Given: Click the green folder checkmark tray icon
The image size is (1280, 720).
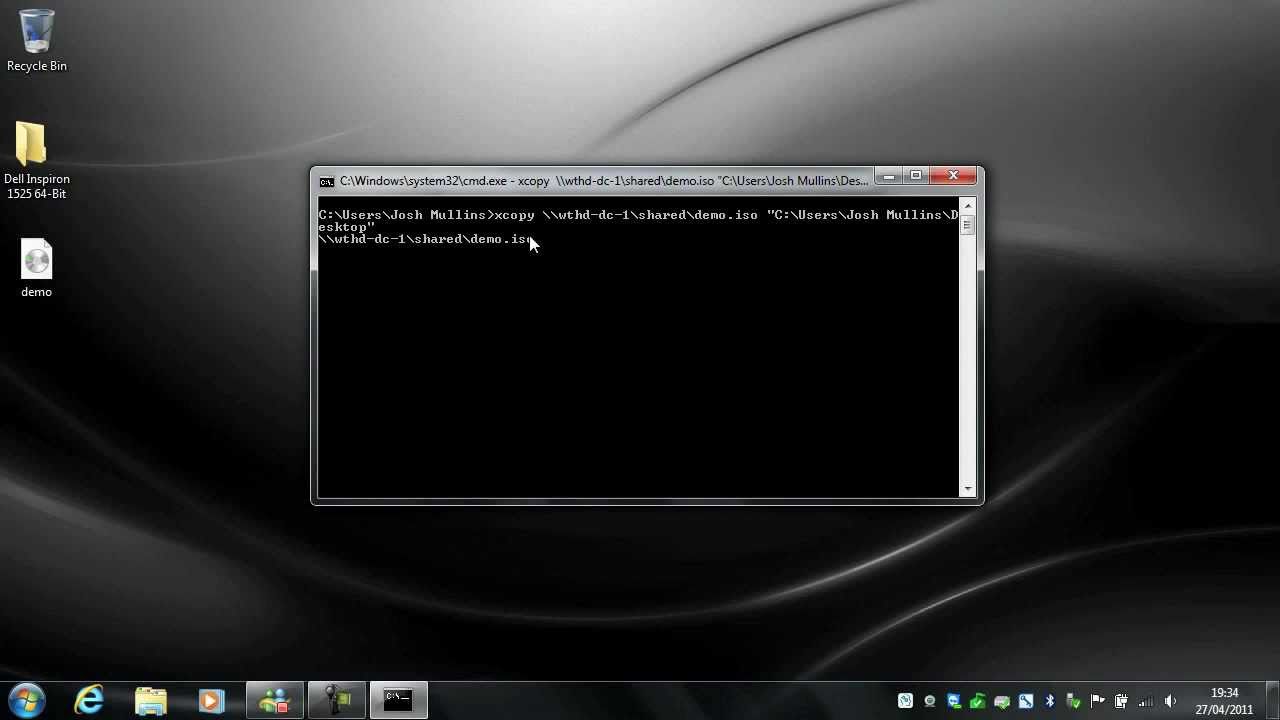Looking at the screenshot, I should point(978,701).
